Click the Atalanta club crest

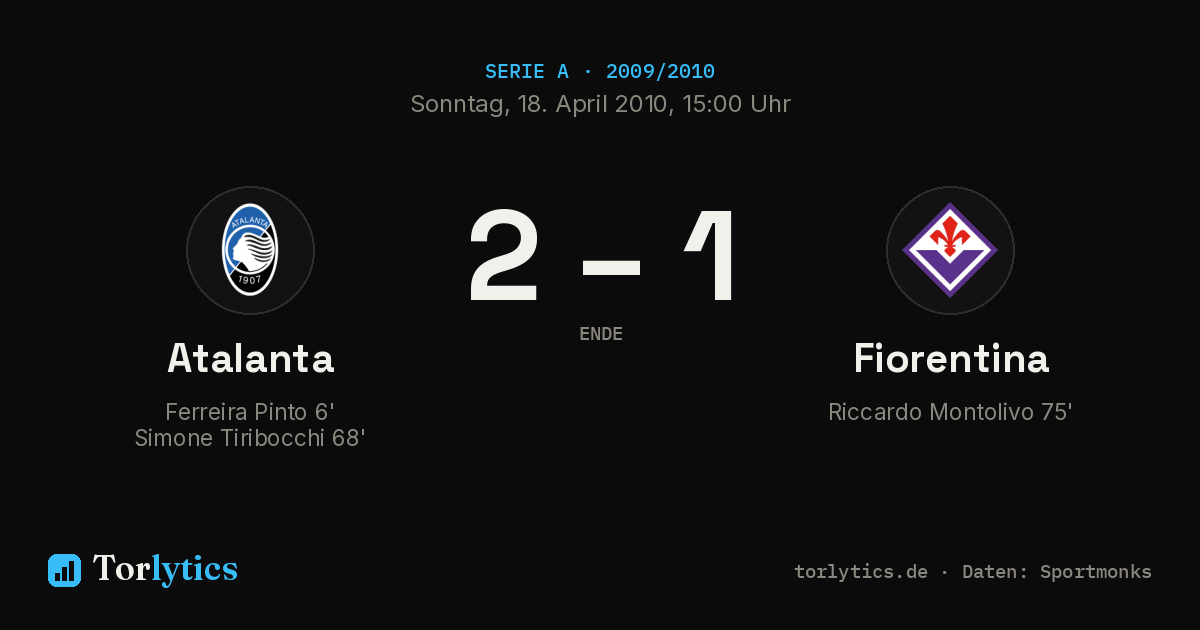pyautogui.click(x=250, y=250)
